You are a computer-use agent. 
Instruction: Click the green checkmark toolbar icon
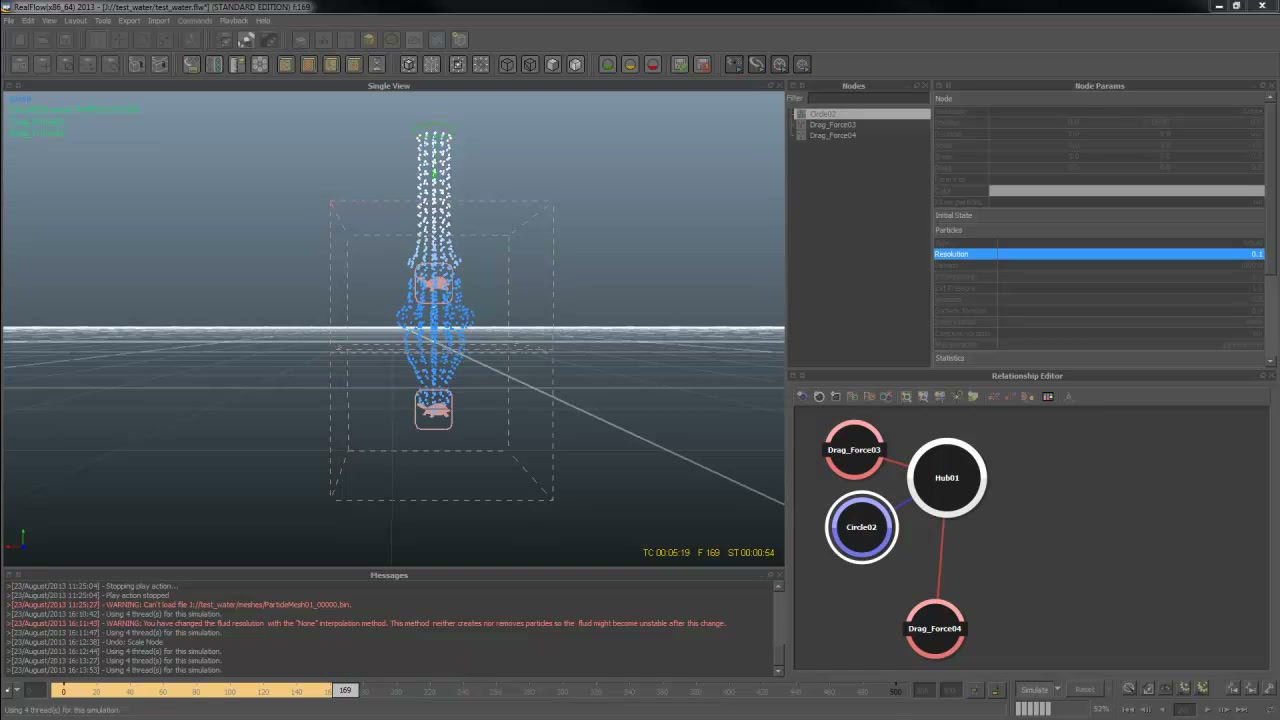[680, 65]
